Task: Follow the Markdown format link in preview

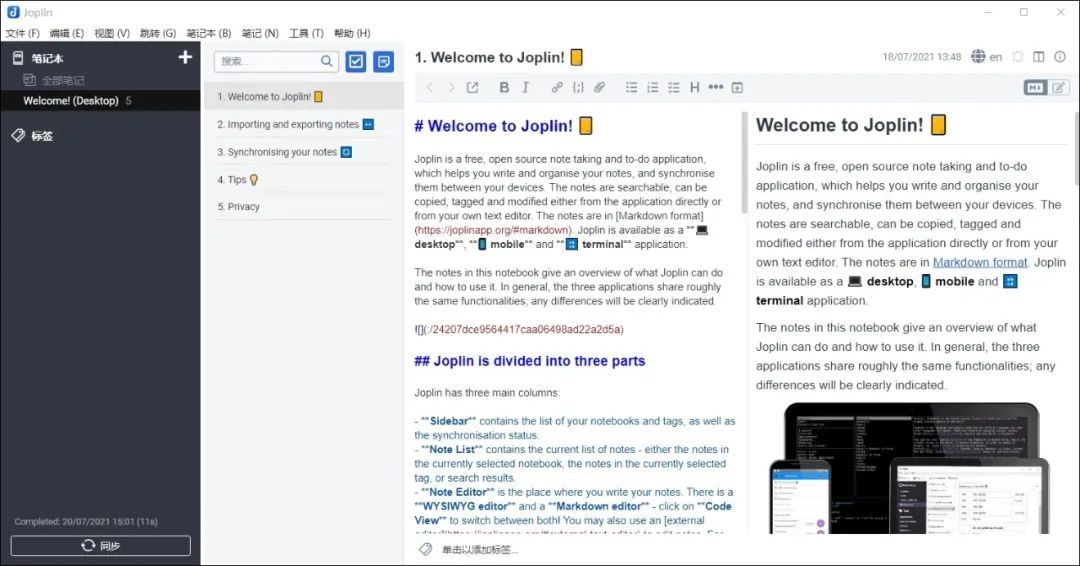Action: [980, 262]
